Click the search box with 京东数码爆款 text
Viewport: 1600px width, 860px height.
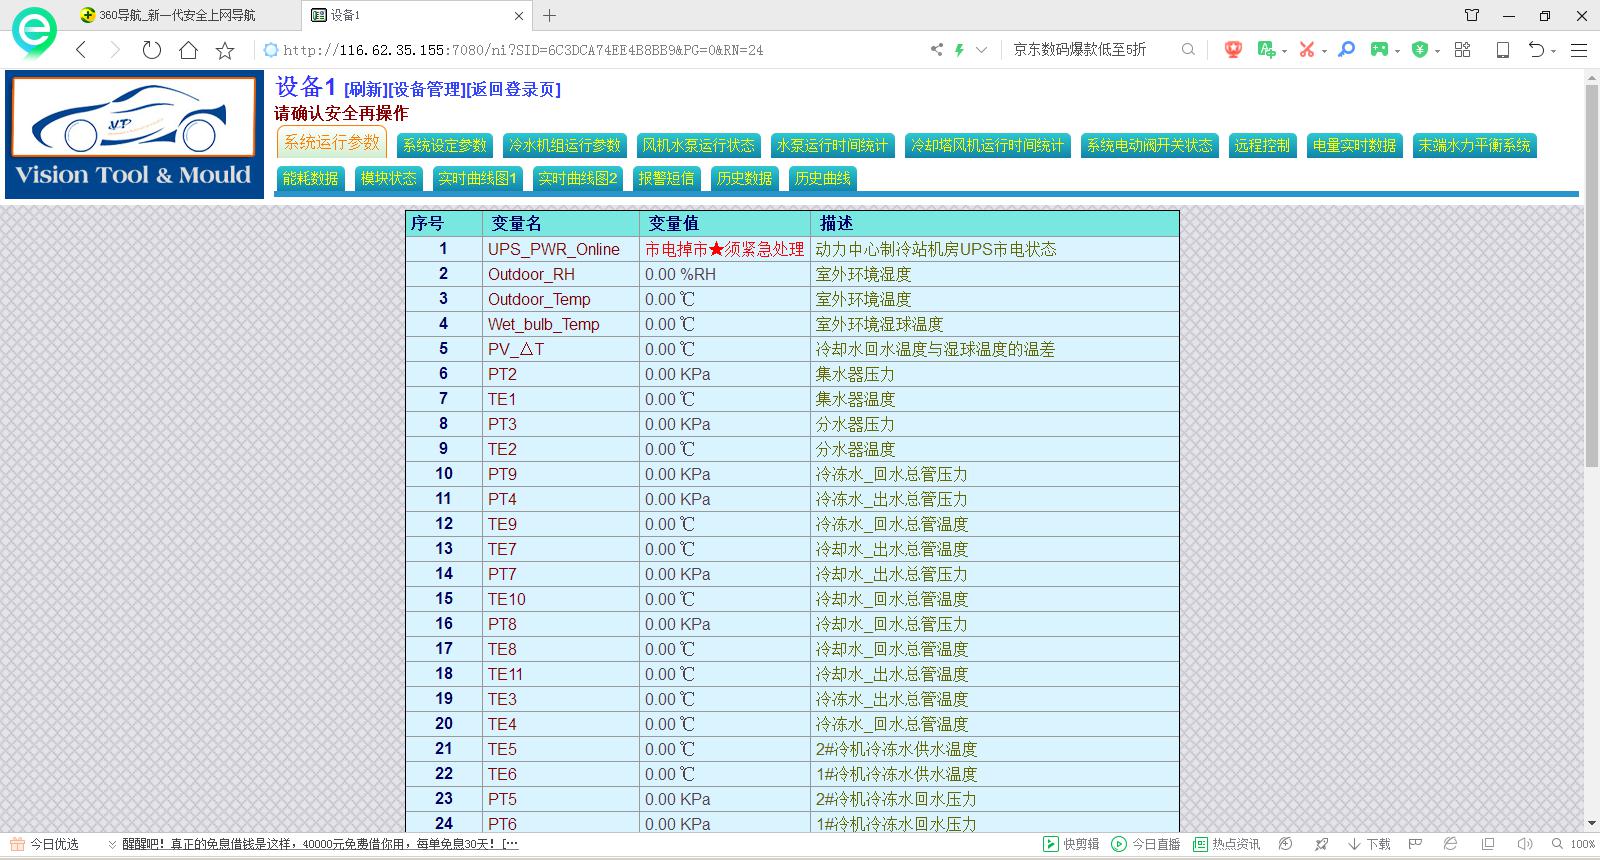(1090, 49)
